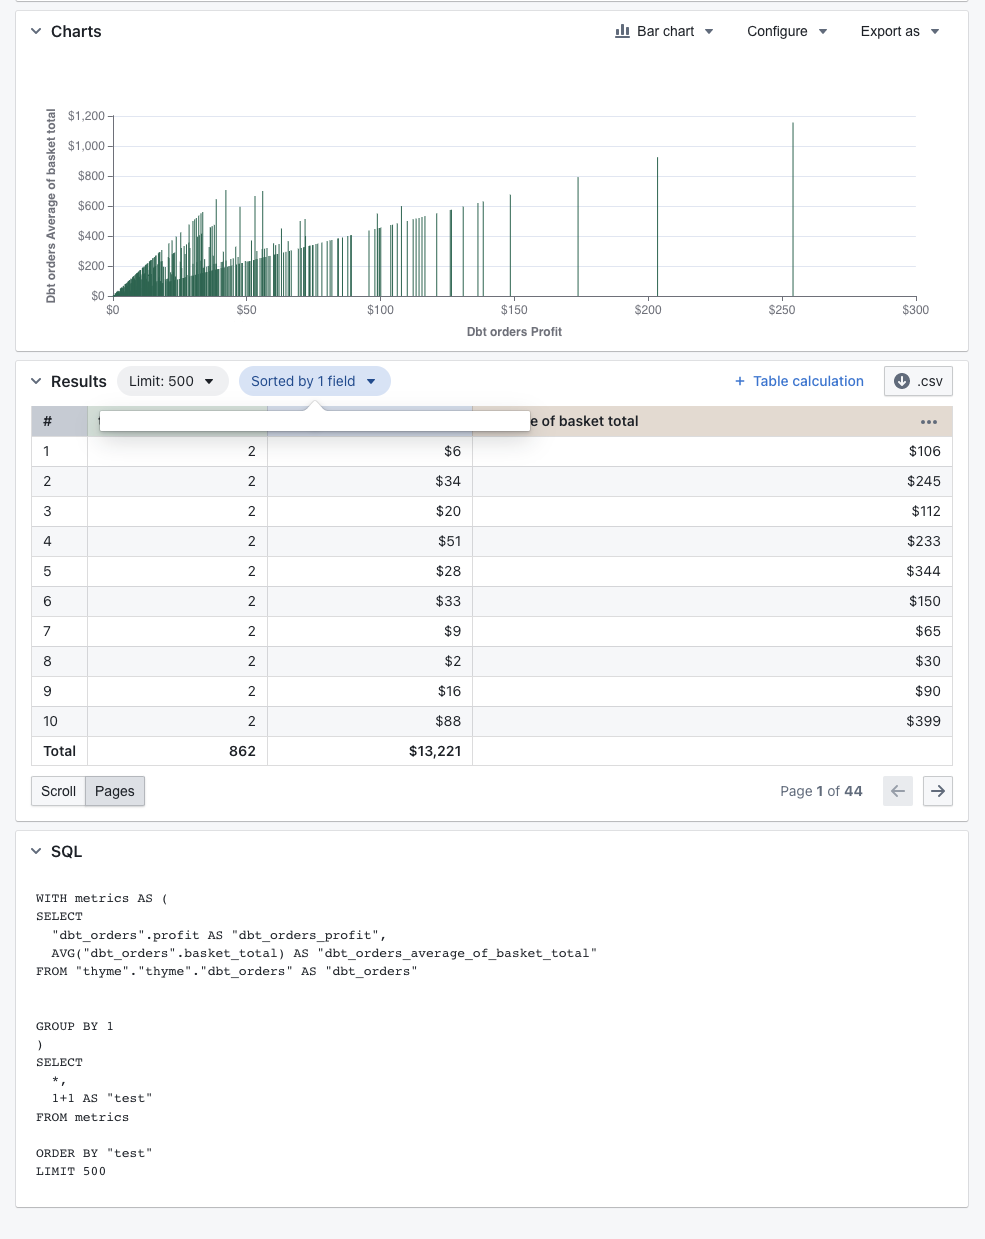Add a Table calculation
The image size is (985, 1239).
tap(799, 381)
